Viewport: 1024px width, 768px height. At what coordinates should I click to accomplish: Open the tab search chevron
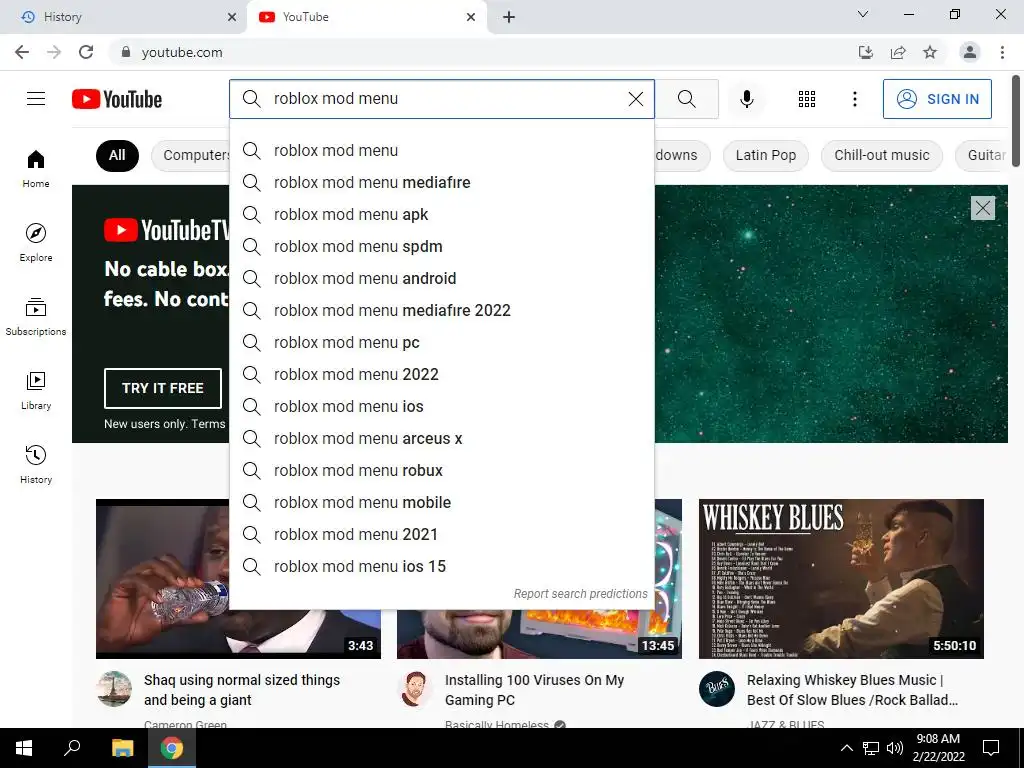point(863,14)
